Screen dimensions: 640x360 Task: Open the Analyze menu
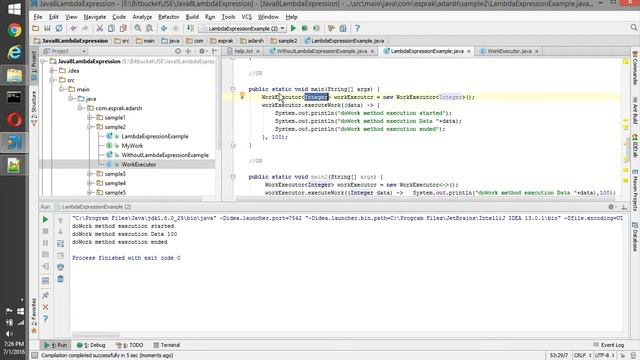click(x=142, y=17)
